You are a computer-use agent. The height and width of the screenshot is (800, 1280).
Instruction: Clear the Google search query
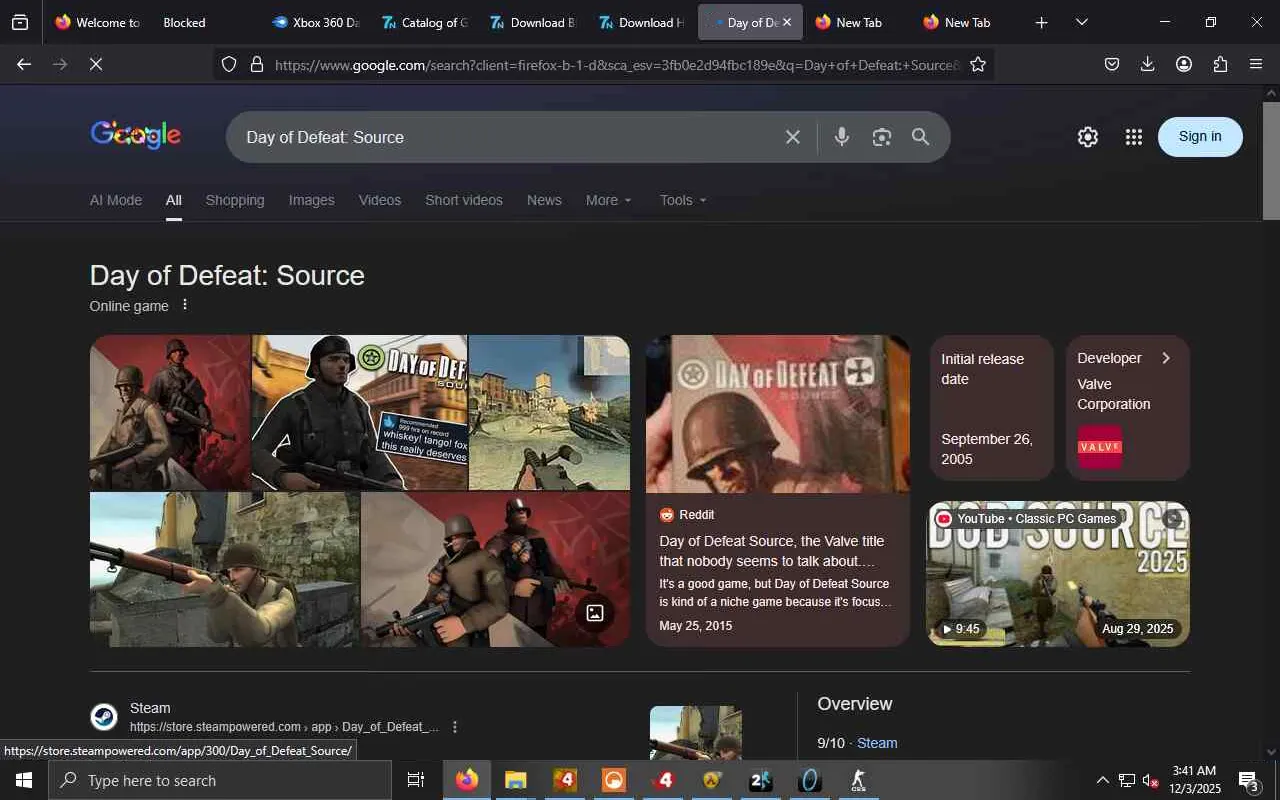(x=793, y=137)
